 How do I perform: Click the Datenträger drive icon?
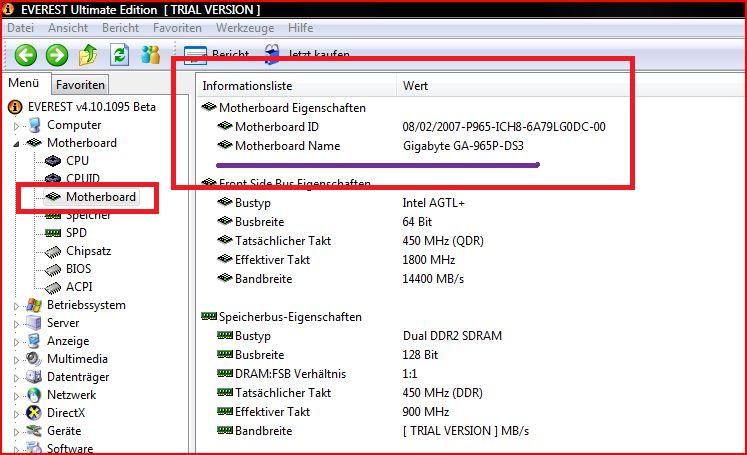point(34,377)
